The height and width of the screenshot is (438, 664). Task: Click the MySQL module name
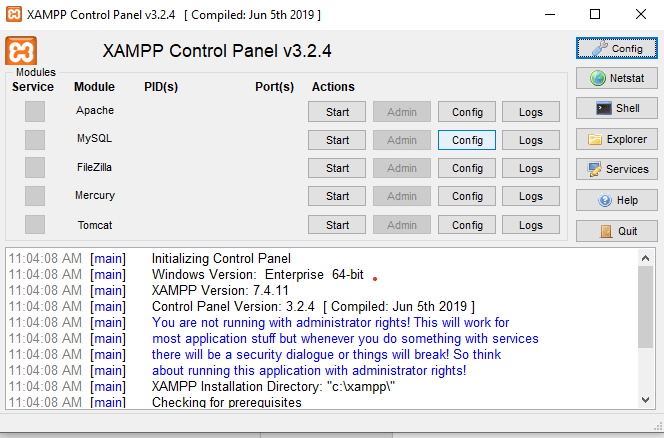(94, 139)
